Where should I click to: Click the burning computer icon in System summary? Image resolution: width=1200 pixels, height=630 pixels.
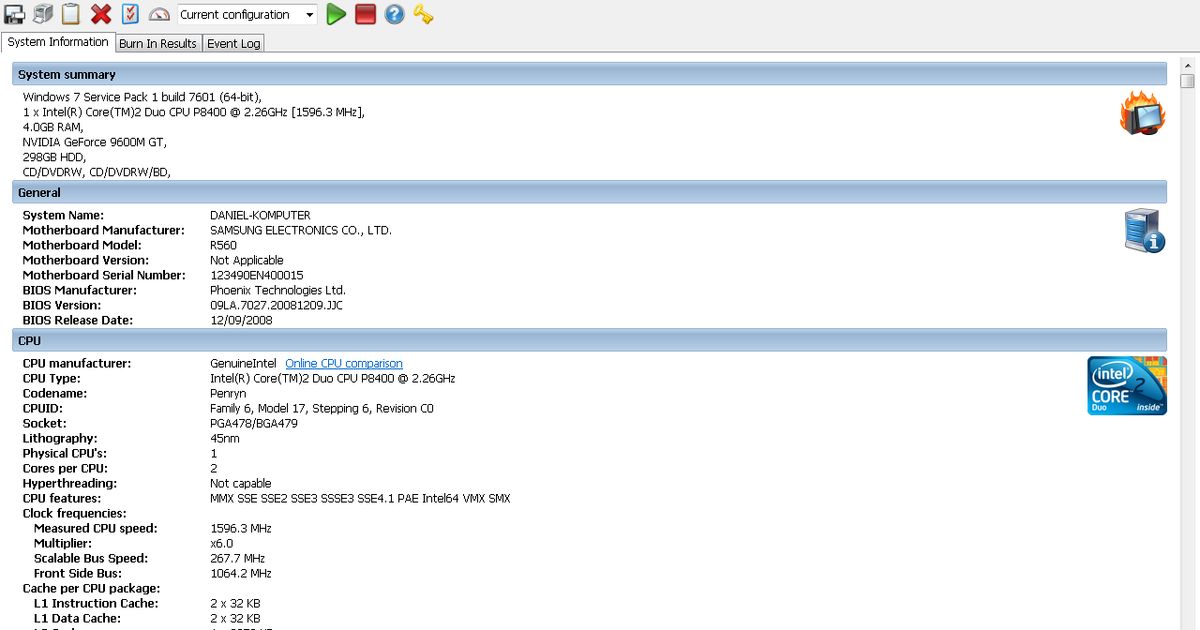[1141, 114]
